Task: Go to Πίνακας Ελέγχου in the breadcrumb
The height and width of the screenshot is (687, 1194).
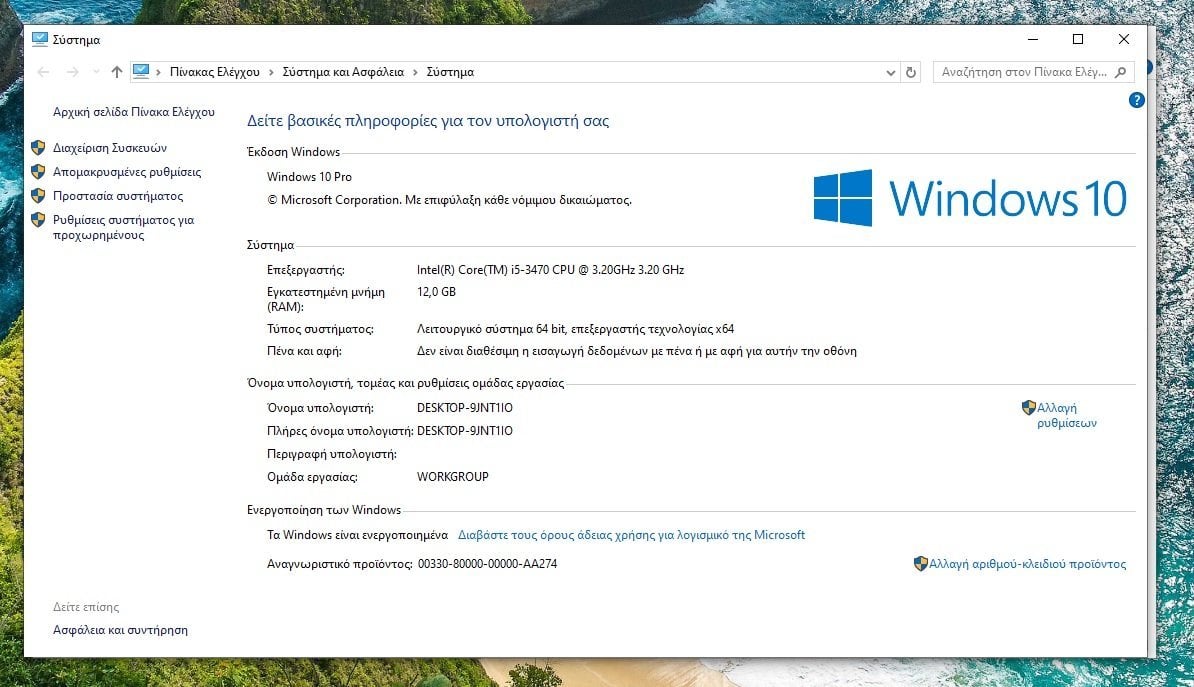Action: coord(215,72)
